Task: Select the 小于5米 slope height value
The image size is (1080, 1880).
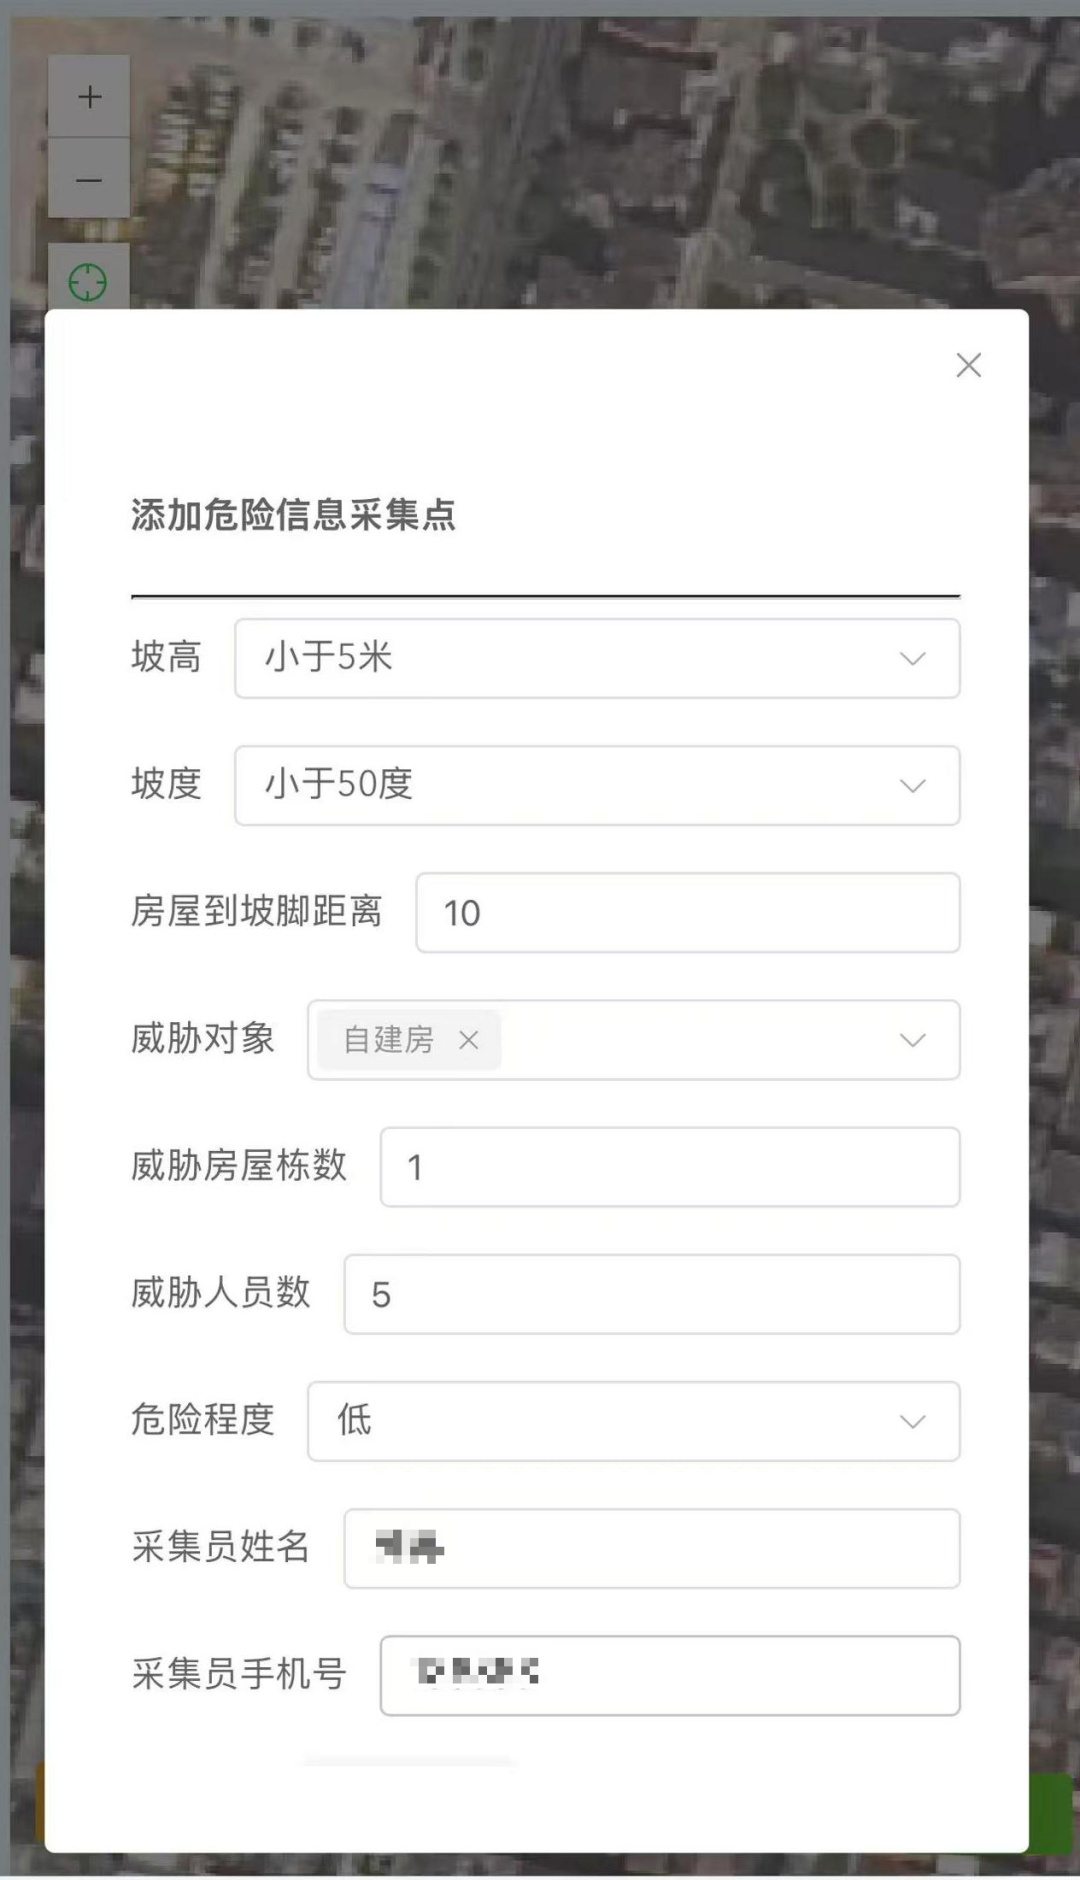Action: (329, 657)
